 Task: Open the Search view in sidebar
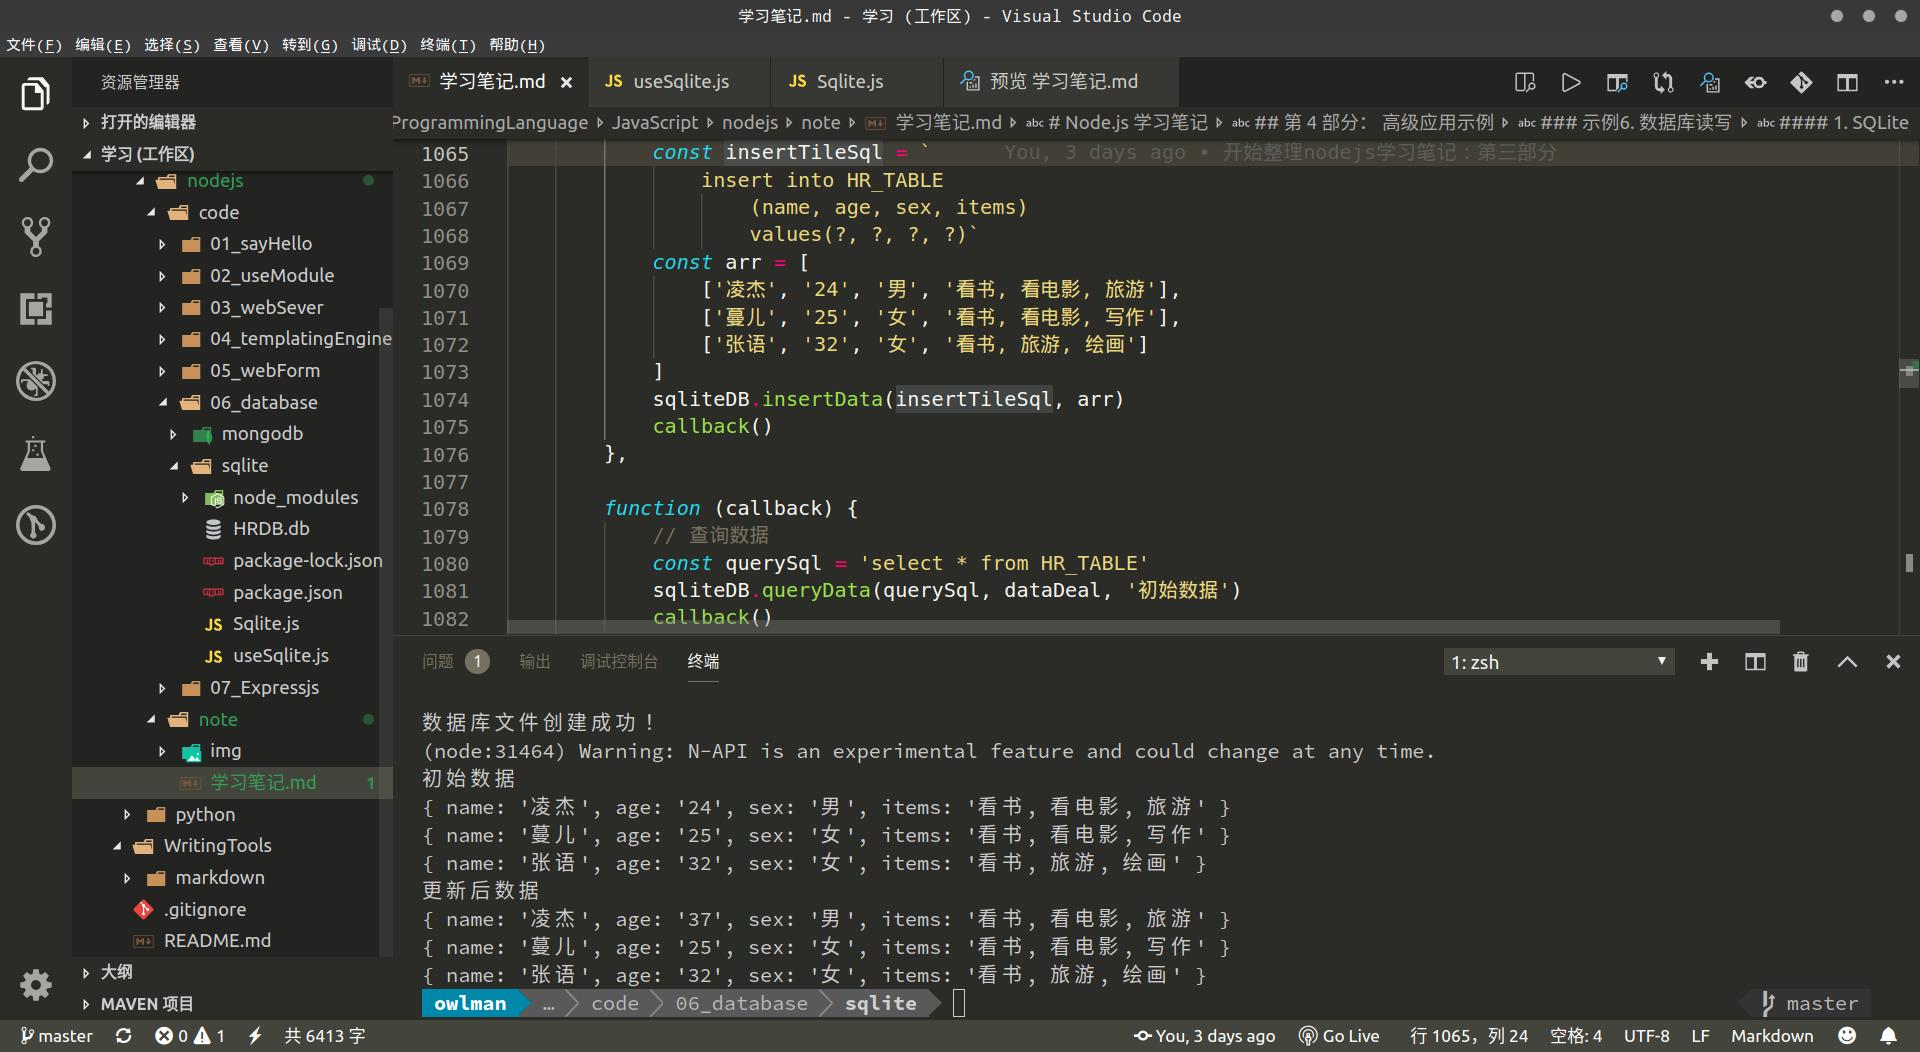tap(36, 164)
